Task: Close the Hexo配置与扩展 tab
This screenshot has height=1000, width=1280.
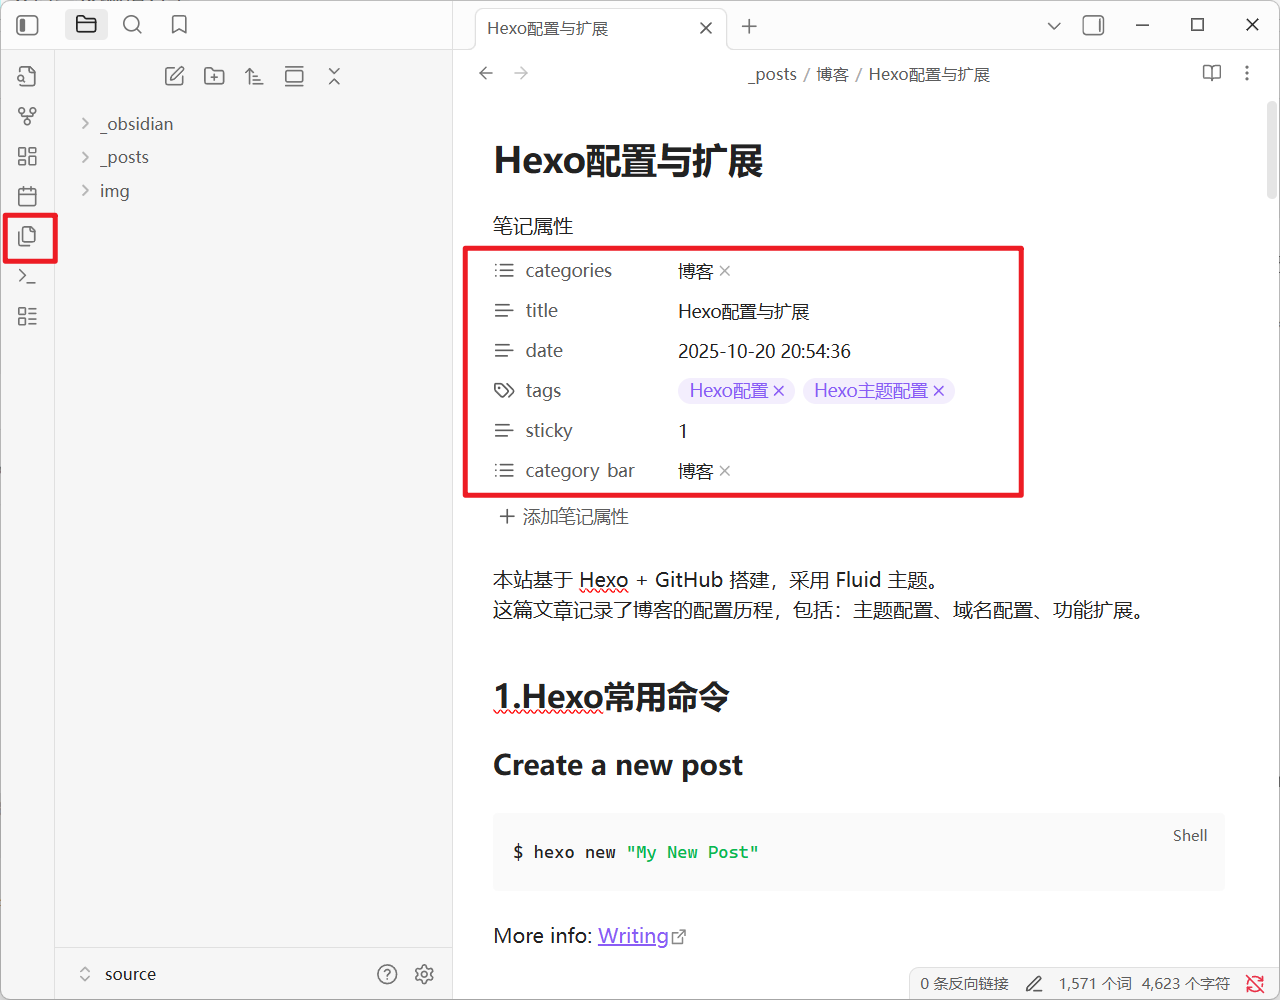Action: click(706, 28)
